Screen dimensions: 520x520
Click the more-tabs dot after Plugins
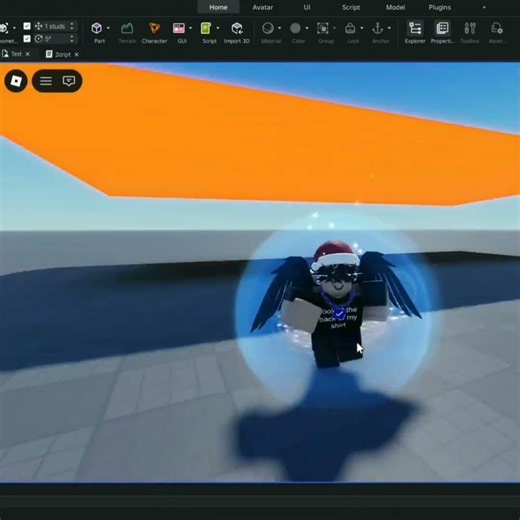pyautogui.click(x=484, y=7)
